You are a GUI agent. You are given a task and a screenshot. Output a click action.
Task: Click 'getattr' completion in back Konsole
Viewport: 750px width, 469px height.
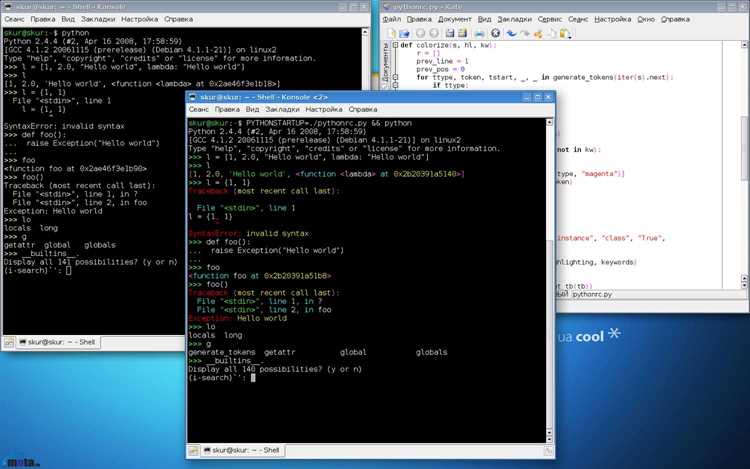coord(22,245)
